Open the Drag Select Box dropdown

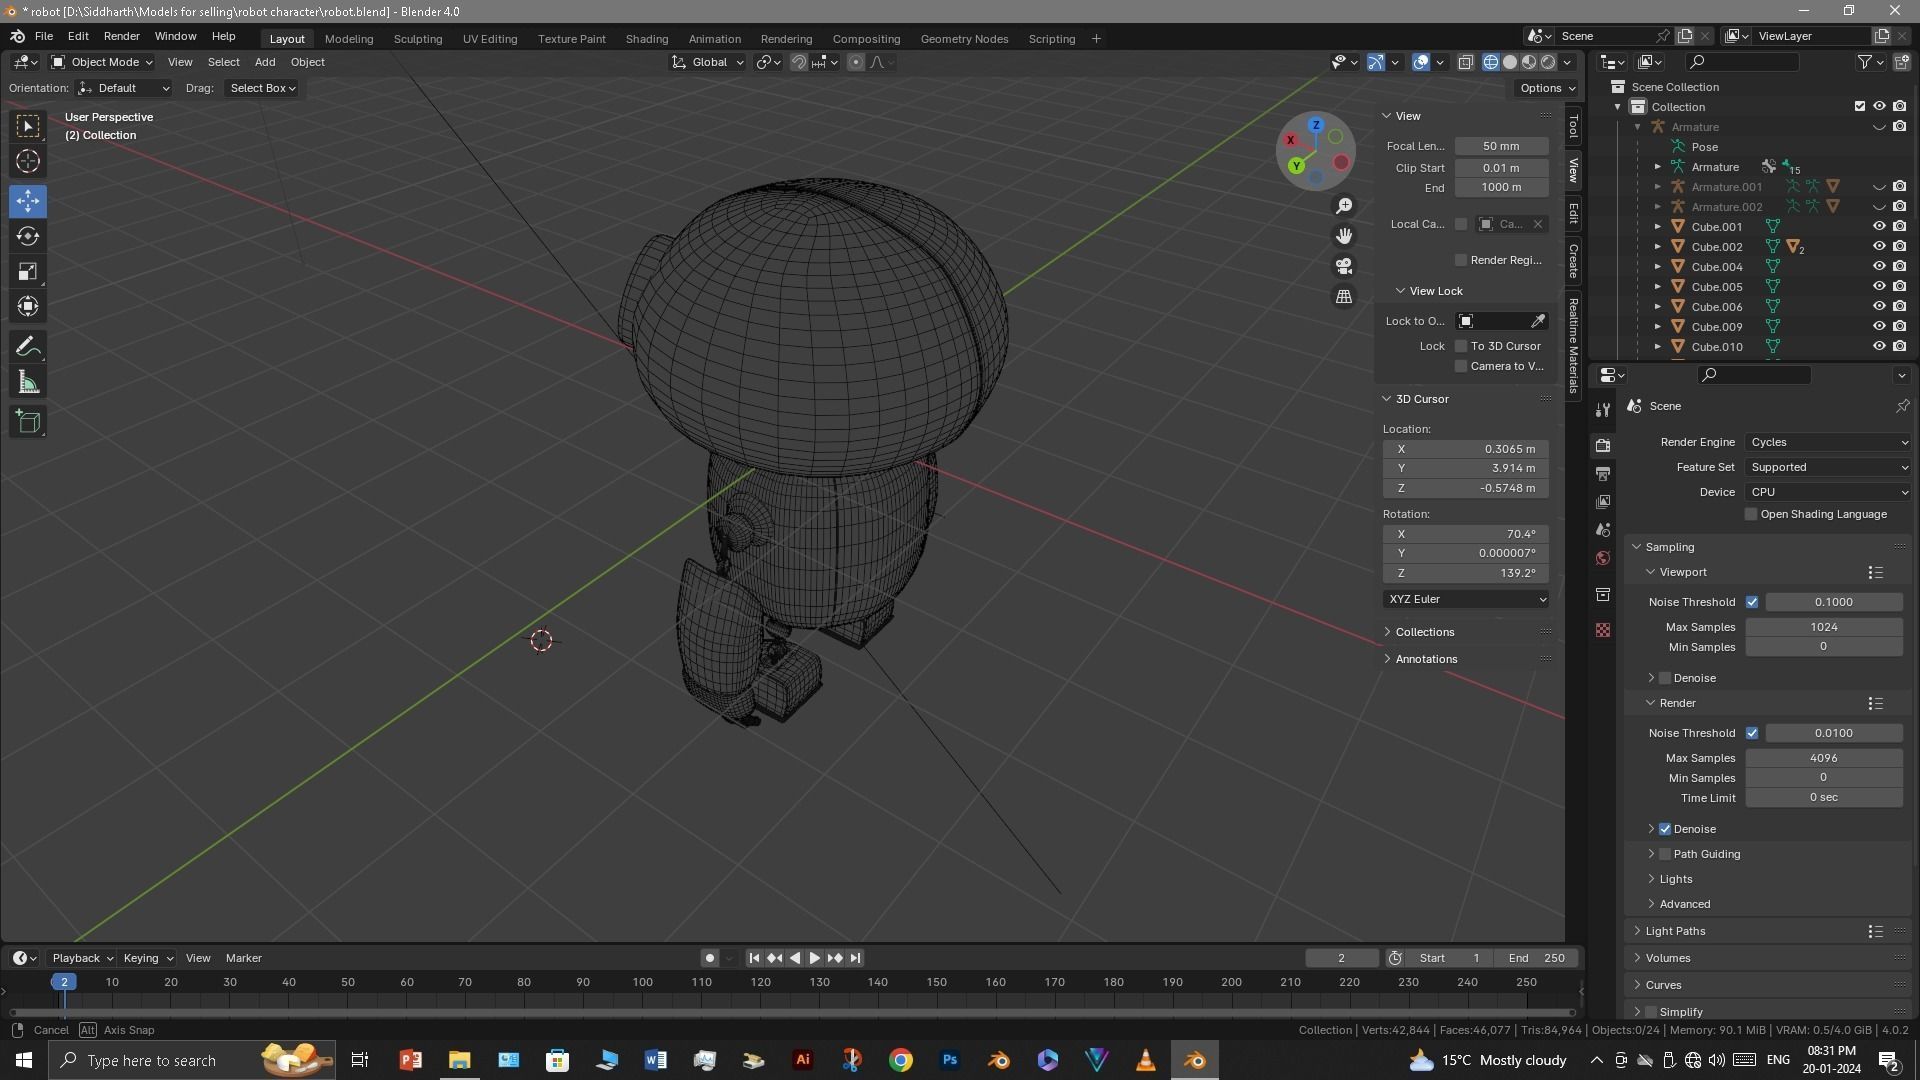tap(263, 88)
